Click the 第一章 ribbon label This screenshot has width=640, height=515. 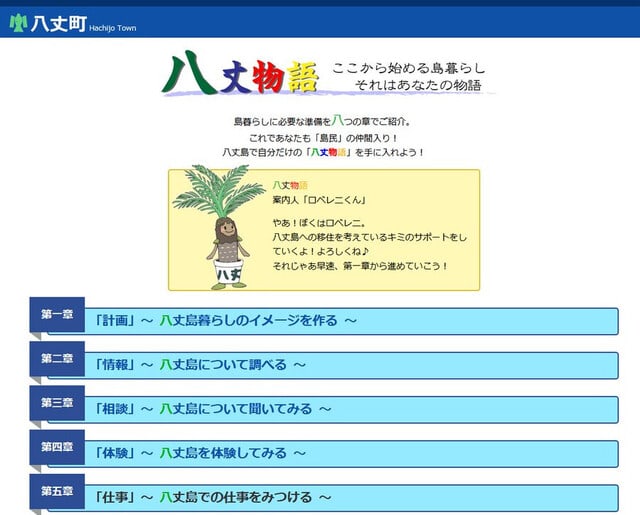[57, 314]
